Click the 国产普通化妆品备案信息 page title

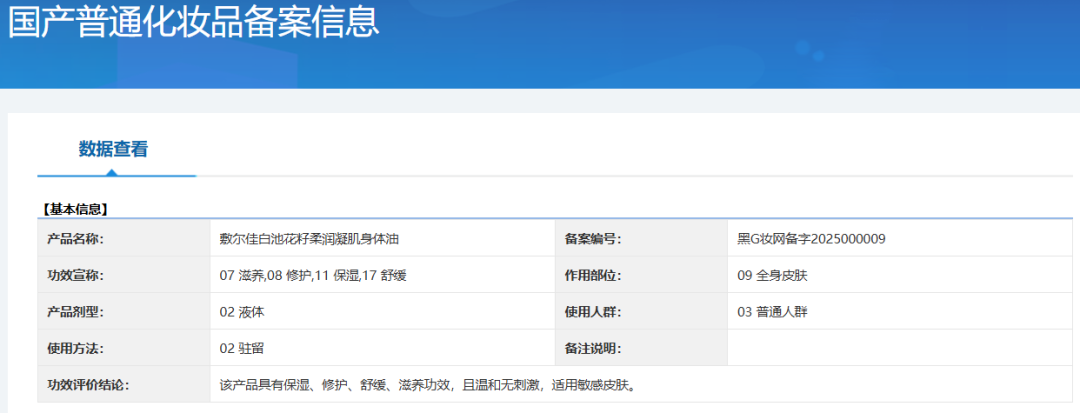(x=194, y=21)
